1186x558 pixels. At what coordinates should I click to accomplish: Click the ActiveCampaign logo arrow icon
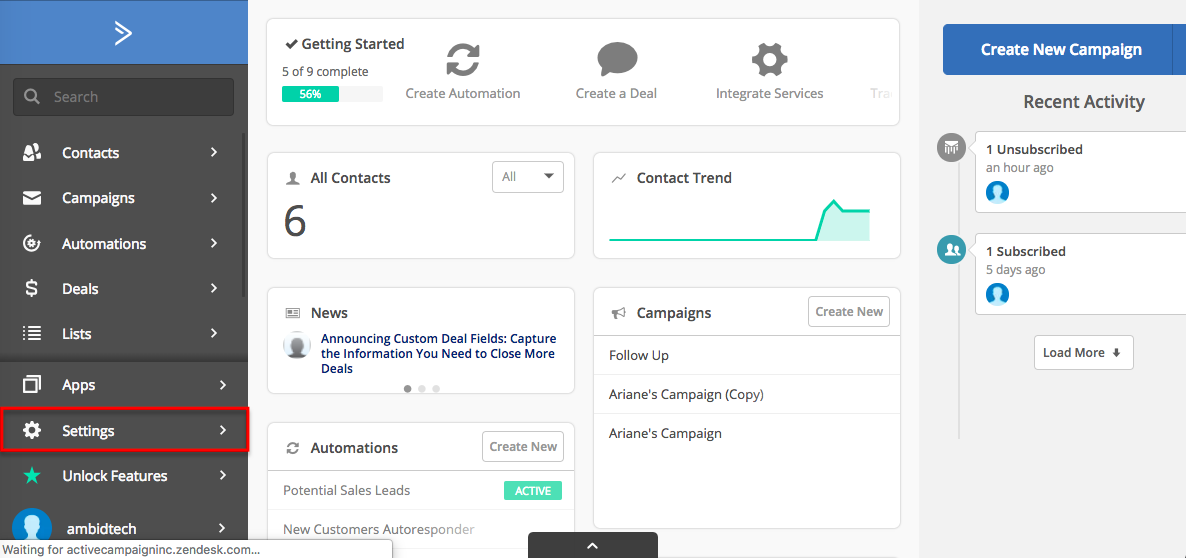(123, 33)
